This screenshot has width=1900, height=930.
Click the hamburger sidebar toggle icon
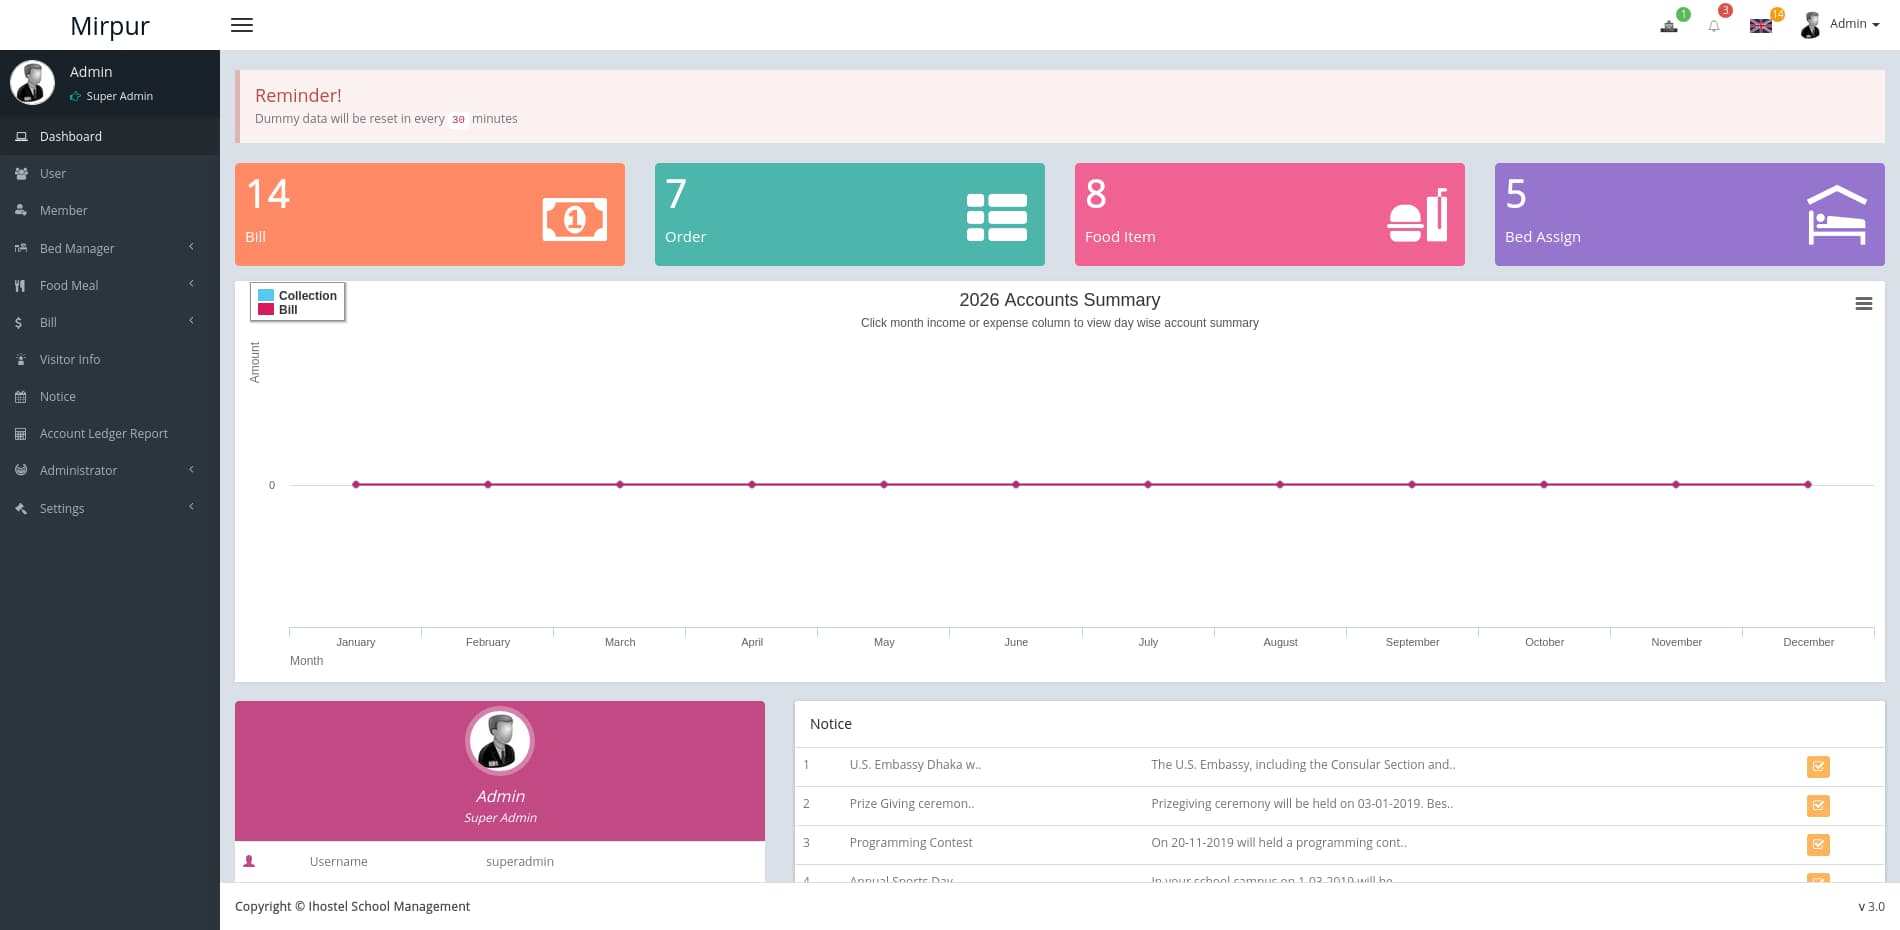point(241,25)
